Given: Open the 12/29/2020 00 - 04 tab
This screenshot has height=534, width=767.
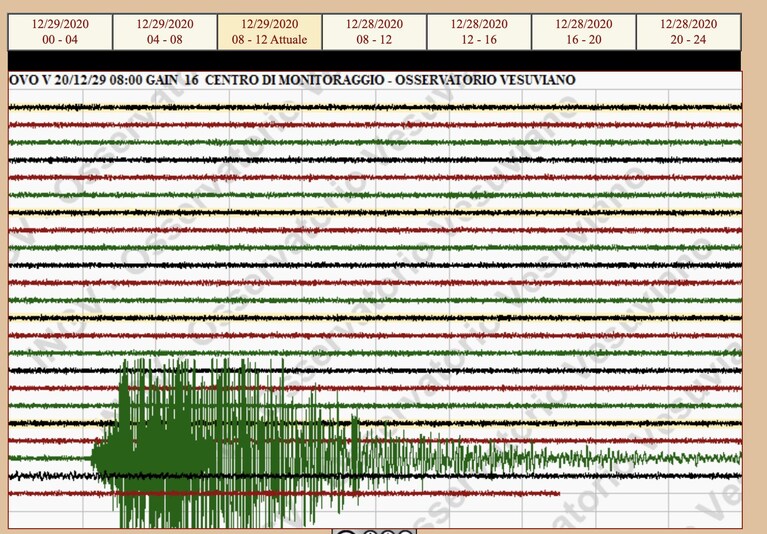Looking at the screenshot, I should tap(60, 32).
